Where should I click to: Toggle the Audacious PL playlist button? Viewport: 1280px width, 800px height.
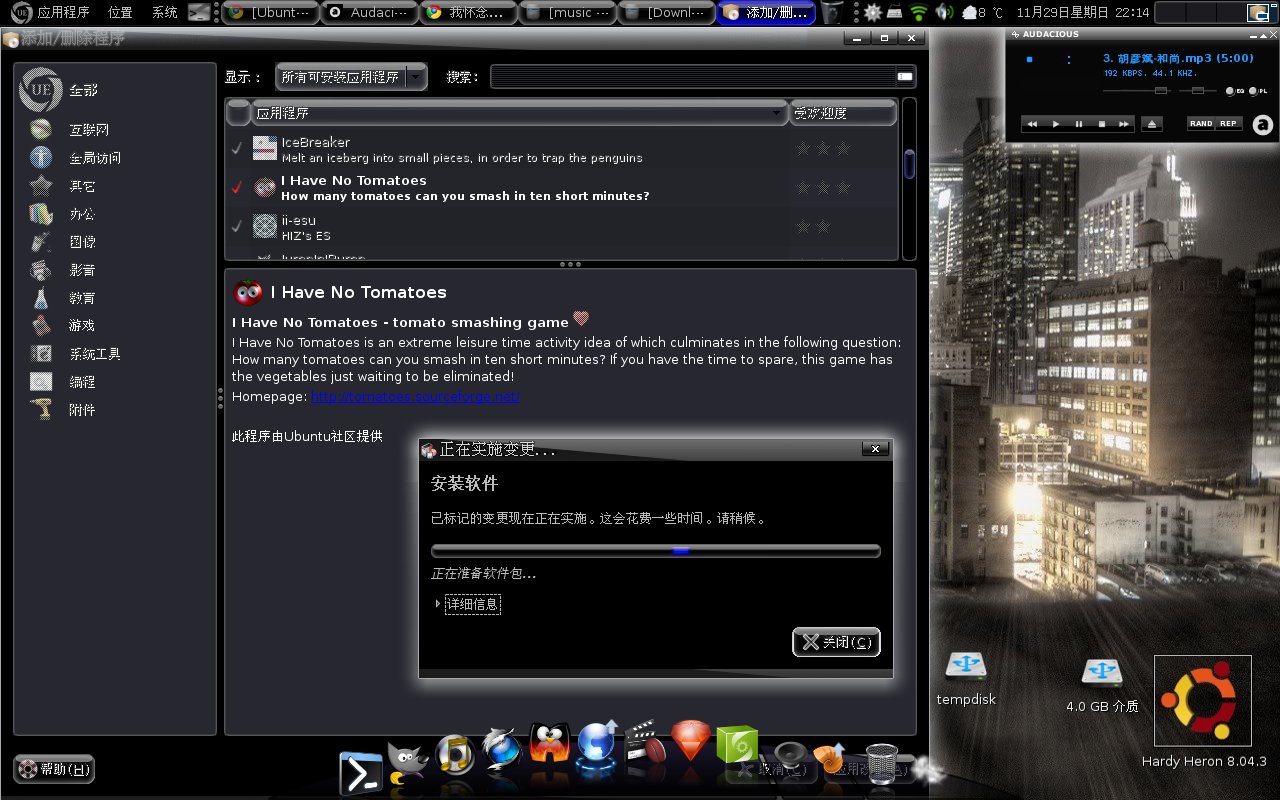1258,91
